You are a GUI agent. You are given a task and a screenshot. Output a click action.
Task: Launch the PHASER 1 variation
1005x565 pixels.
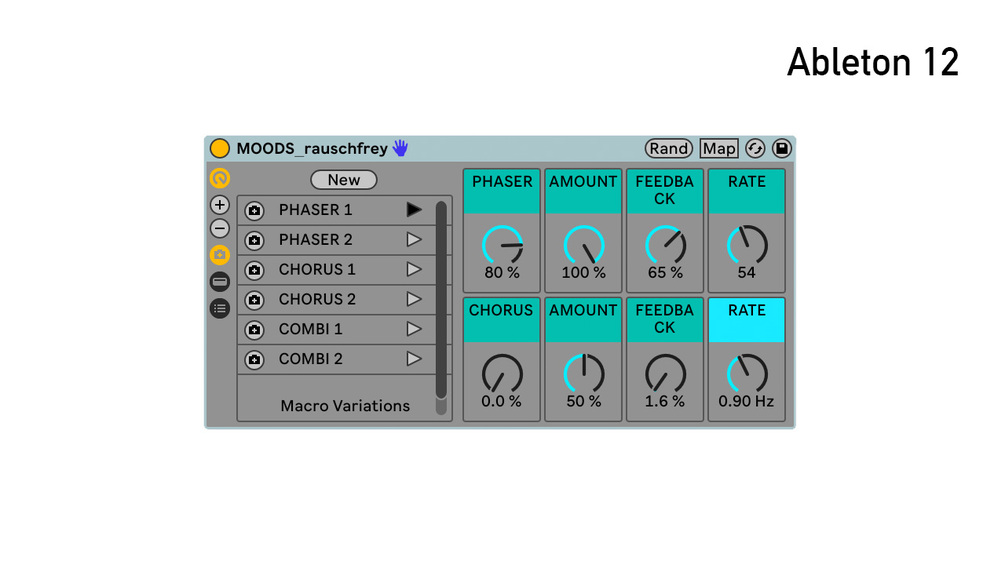click(414, 210)
